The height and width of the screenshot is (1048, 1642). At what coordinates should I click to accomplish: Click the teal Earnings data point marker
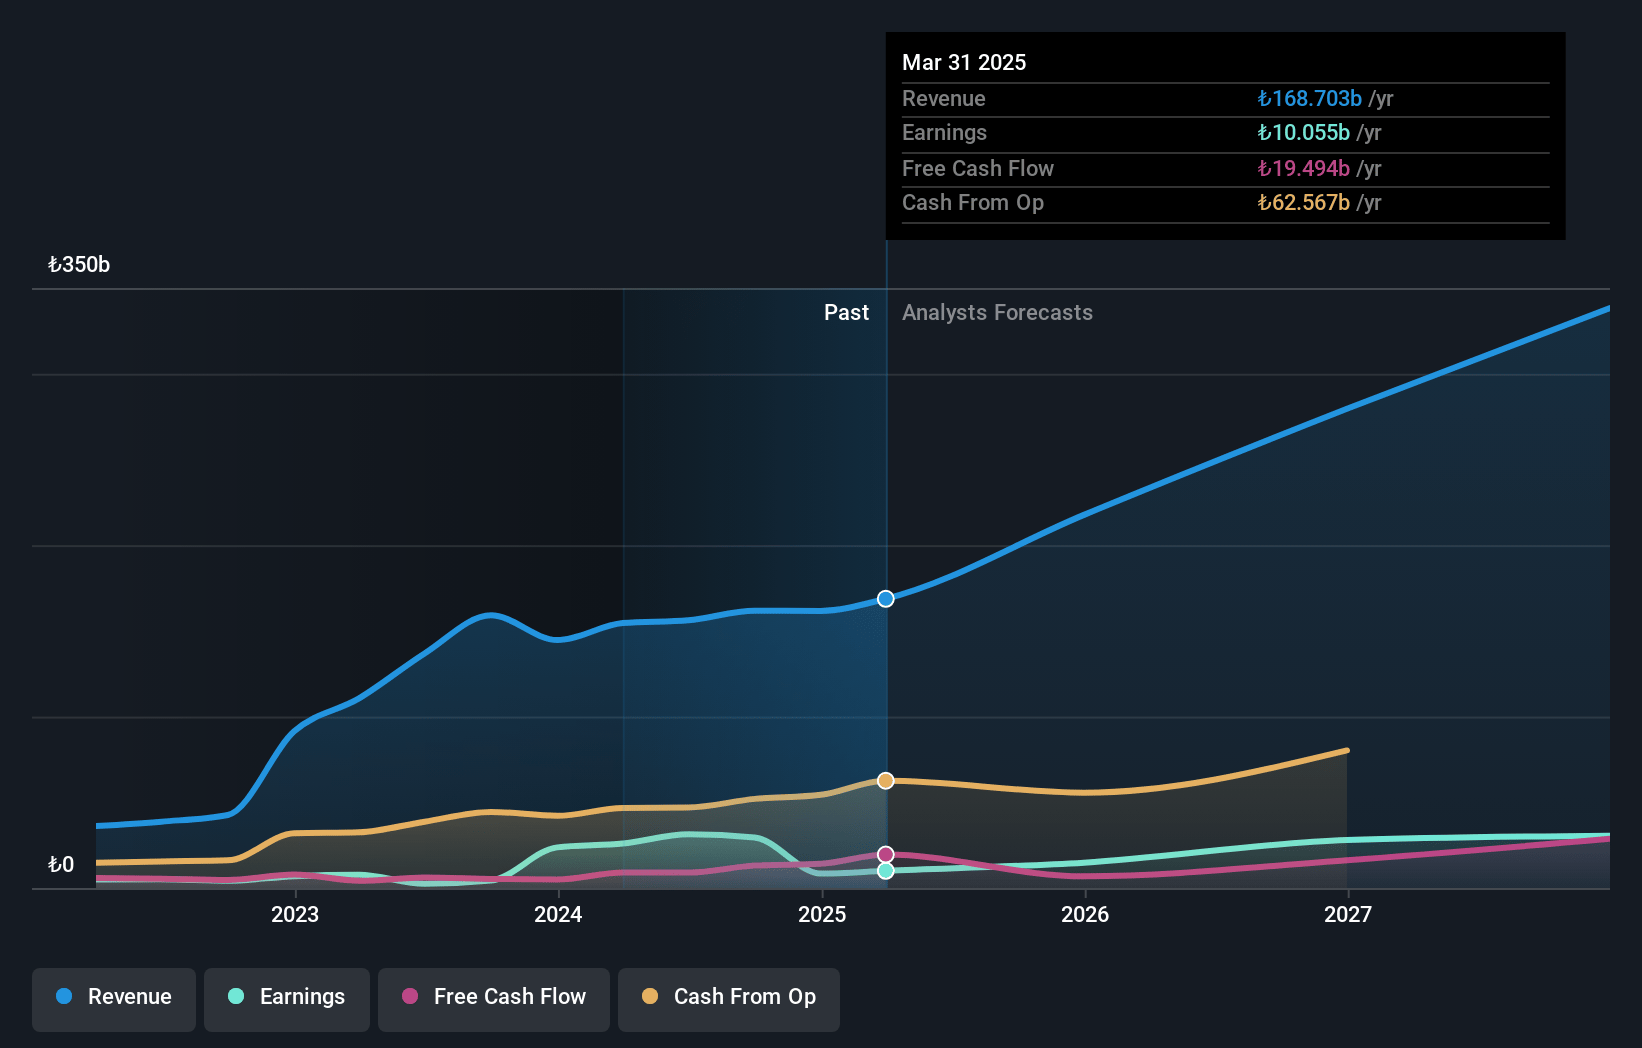(x=886, y=871)
